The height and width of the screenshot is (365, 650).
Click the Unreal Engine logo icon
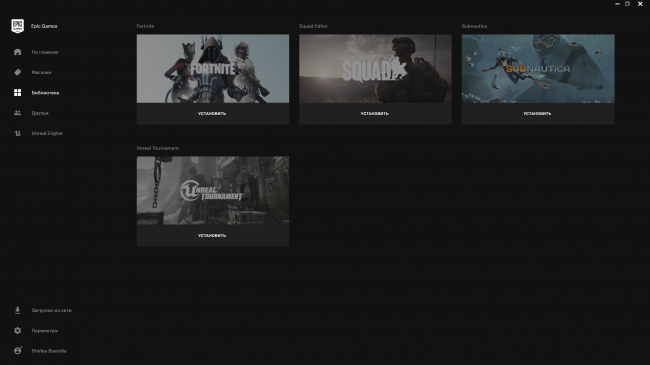(x=17, y=133)
